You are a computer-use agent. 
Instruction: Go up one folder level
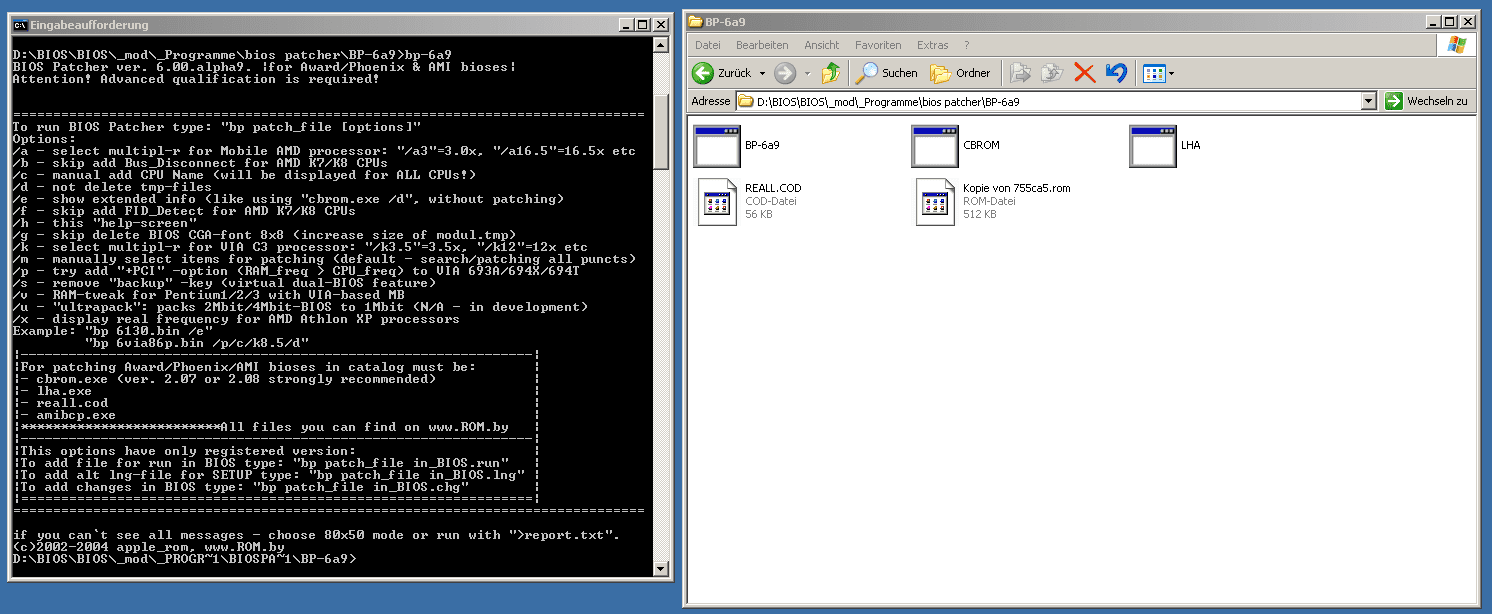[x=830, y=73]
